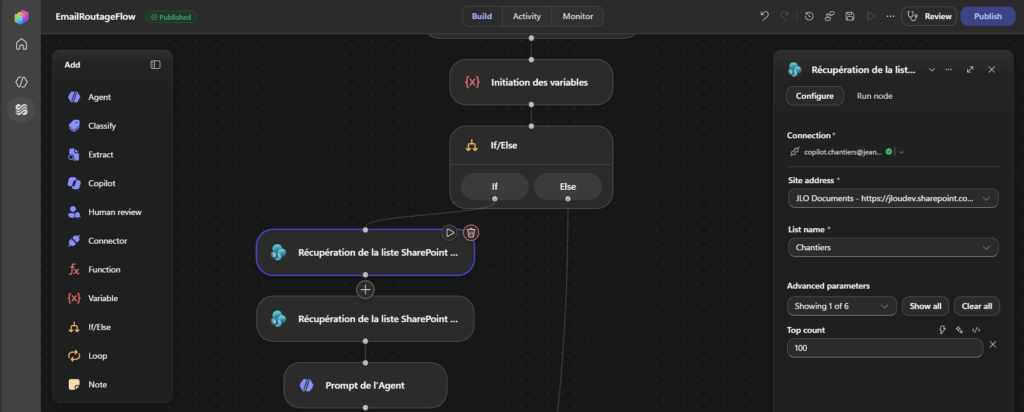The image size is (1024, 412).
Task: Open node panel more options ellipsis
Action: (949, 69)
